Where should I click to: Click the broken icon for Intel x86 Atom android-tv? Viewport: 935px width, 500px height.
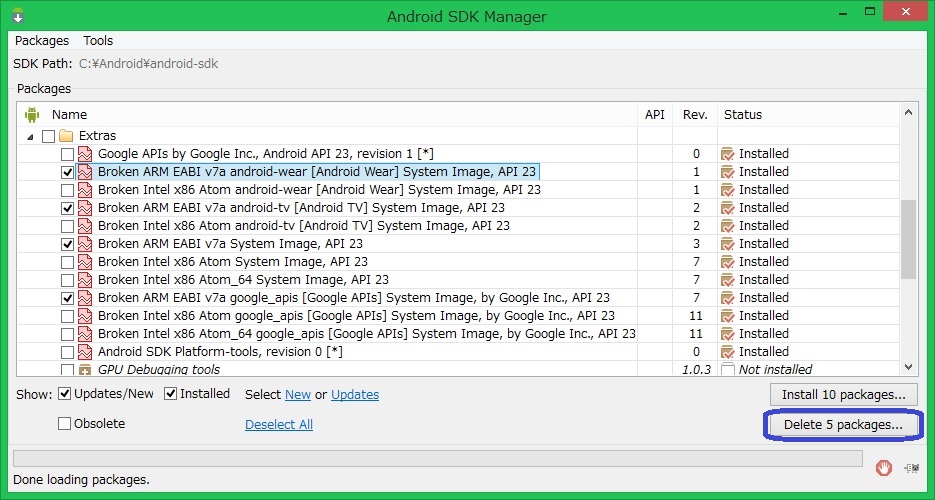(x=85, y=226)
